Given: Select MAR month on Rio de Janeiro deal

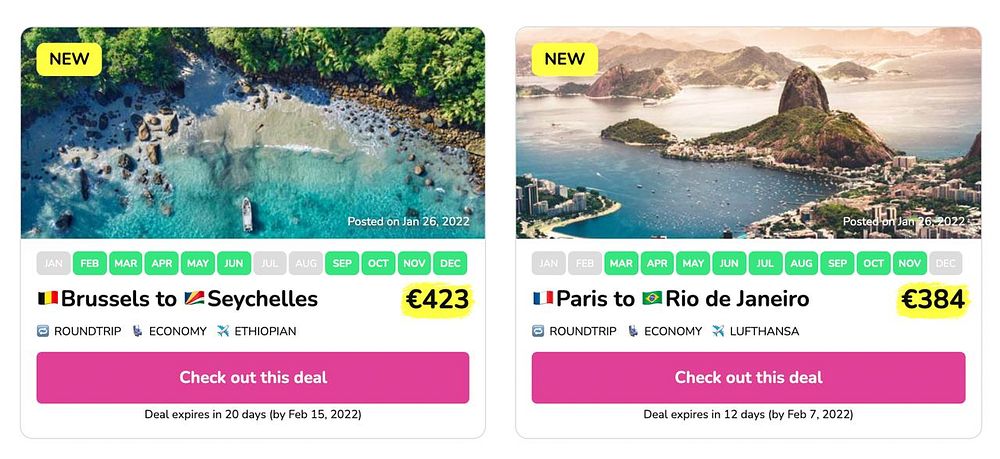Looking at the screenshot, I should (621, 264).
